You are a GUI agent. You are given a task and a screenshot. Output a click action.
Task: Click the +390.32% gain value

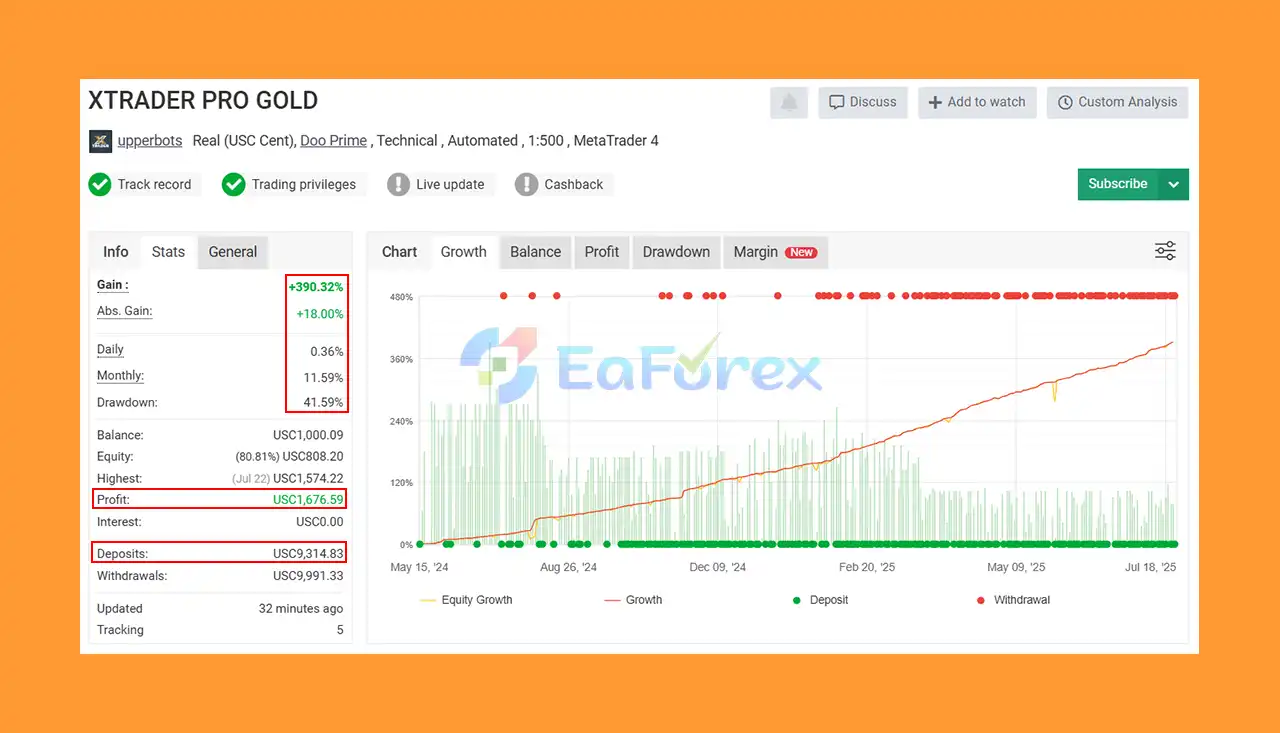pyautogui.click(x=315, y=287)
